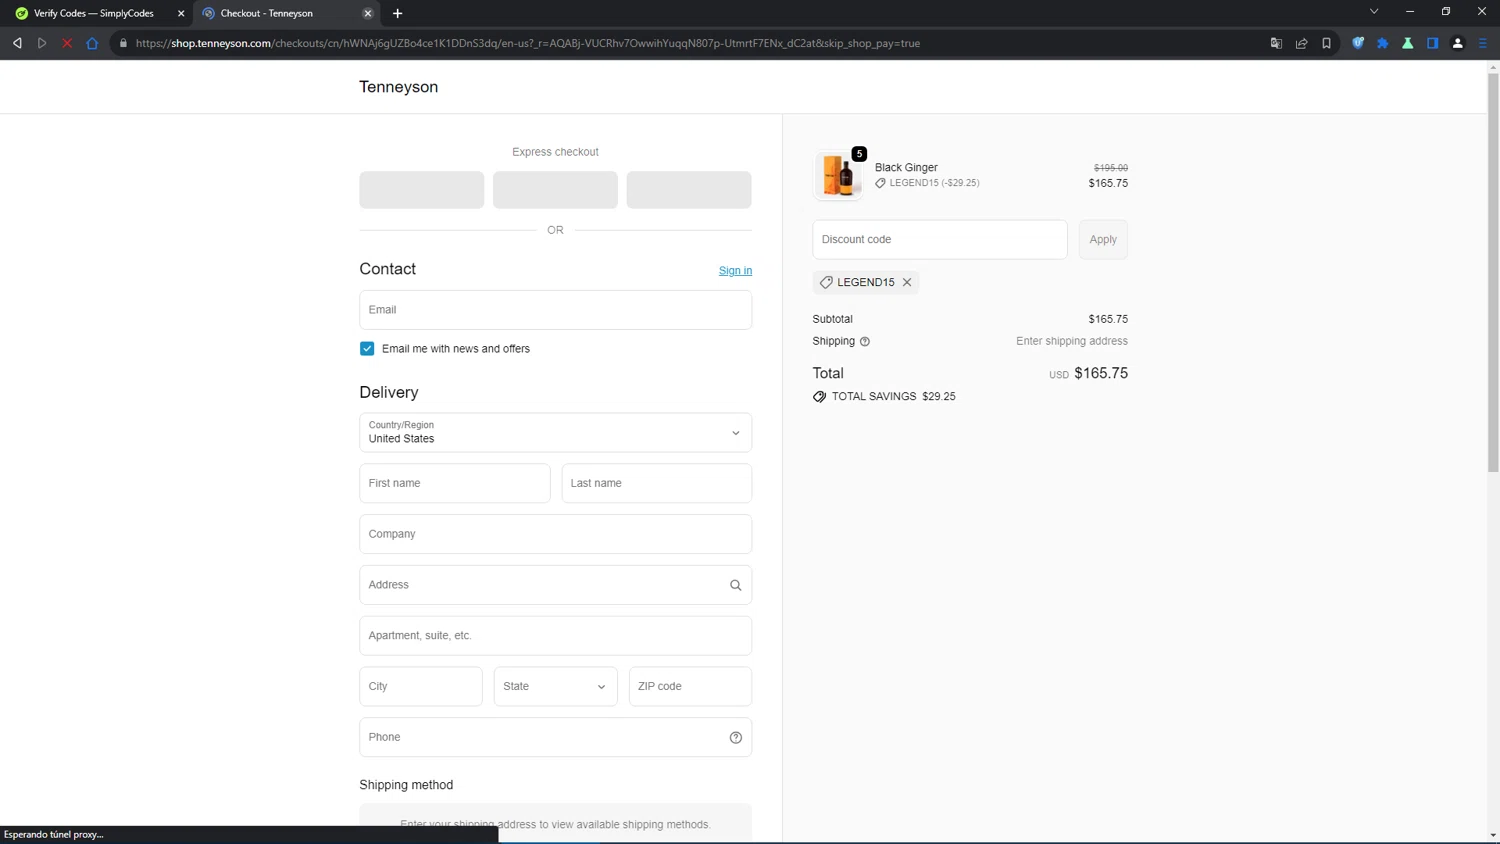Click the Tenneyson store name header
This screenshot has width=1500, height=844.
pyautogui.click(x=399, y=87)
